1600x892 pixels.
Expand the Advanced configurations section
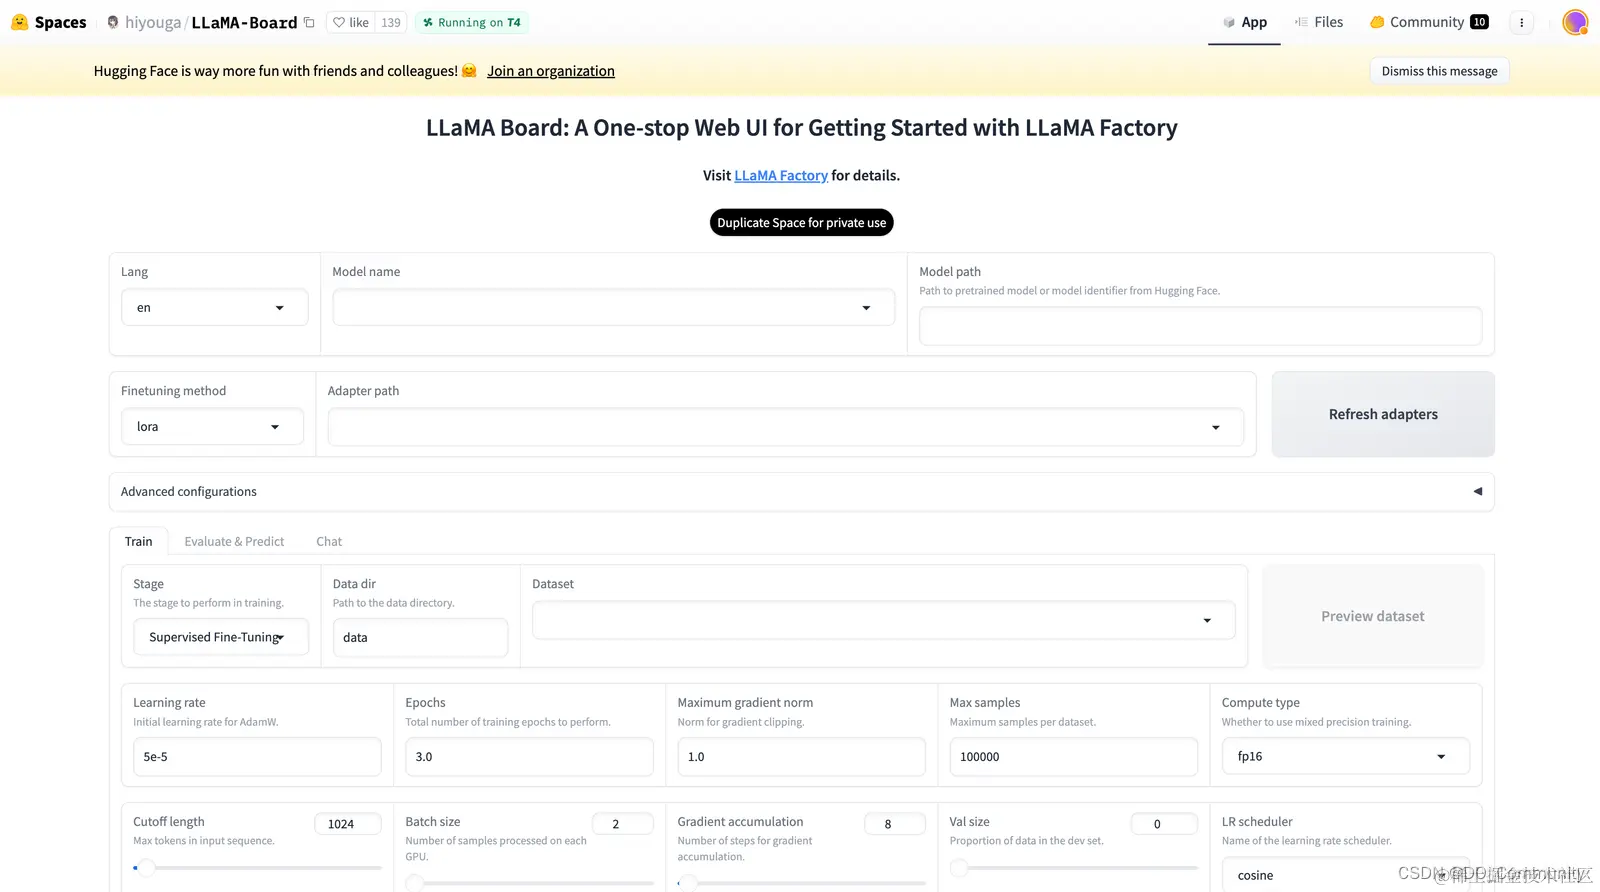coord(801,491)
